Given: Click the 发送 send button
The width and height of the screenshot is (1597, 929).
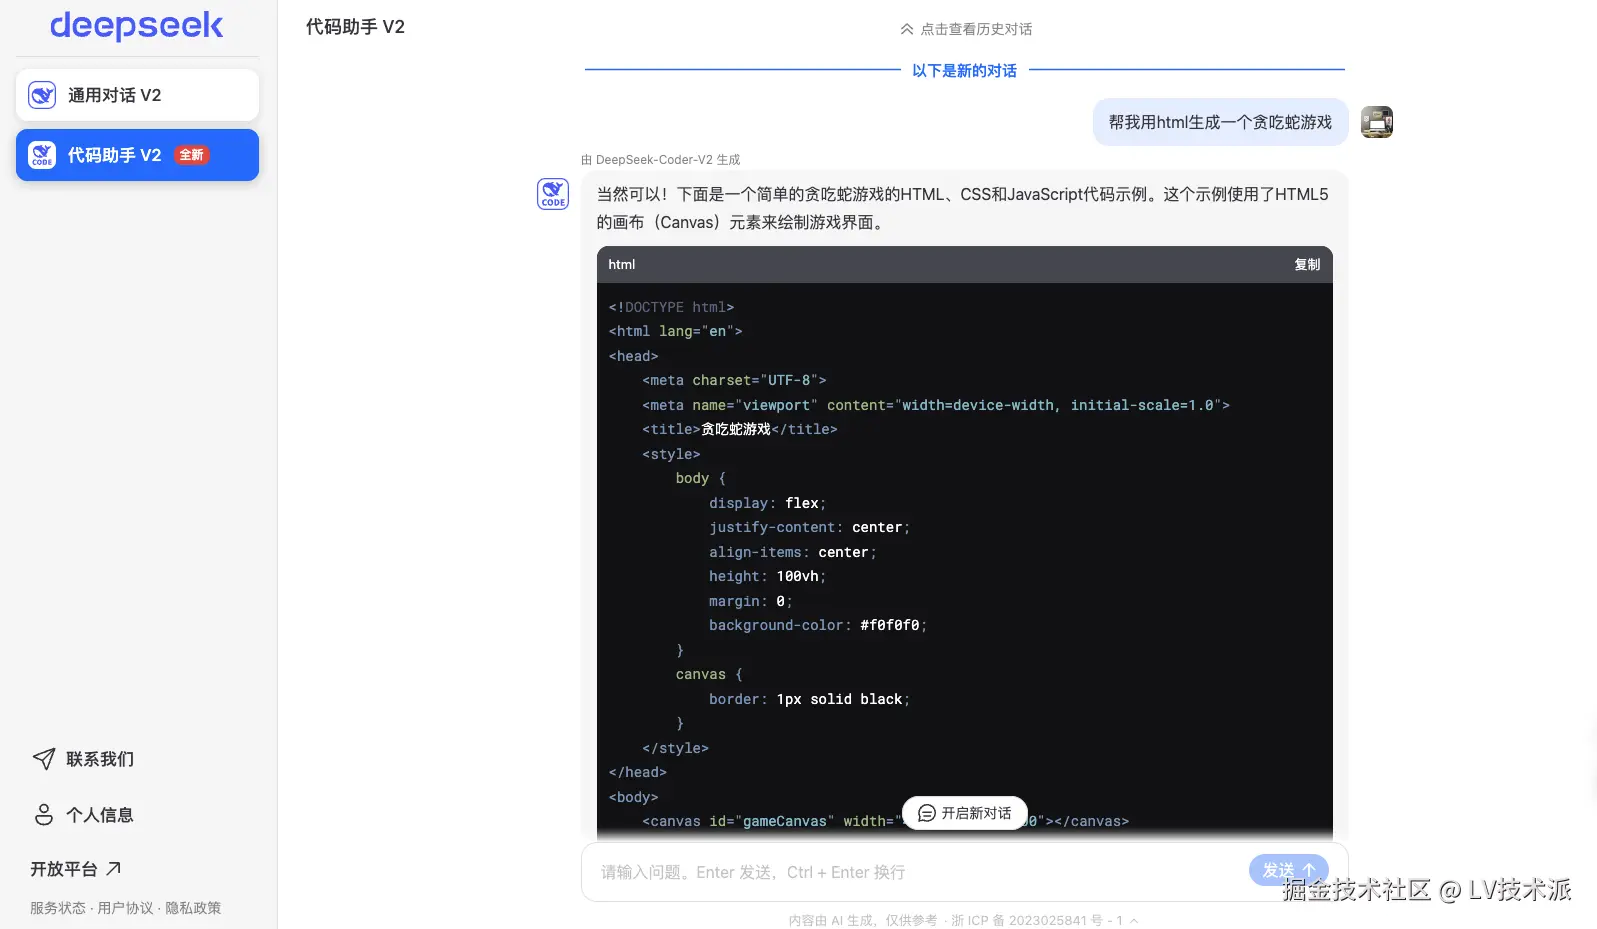Looking at the screenshot, I should click(x=1289, y=870).
